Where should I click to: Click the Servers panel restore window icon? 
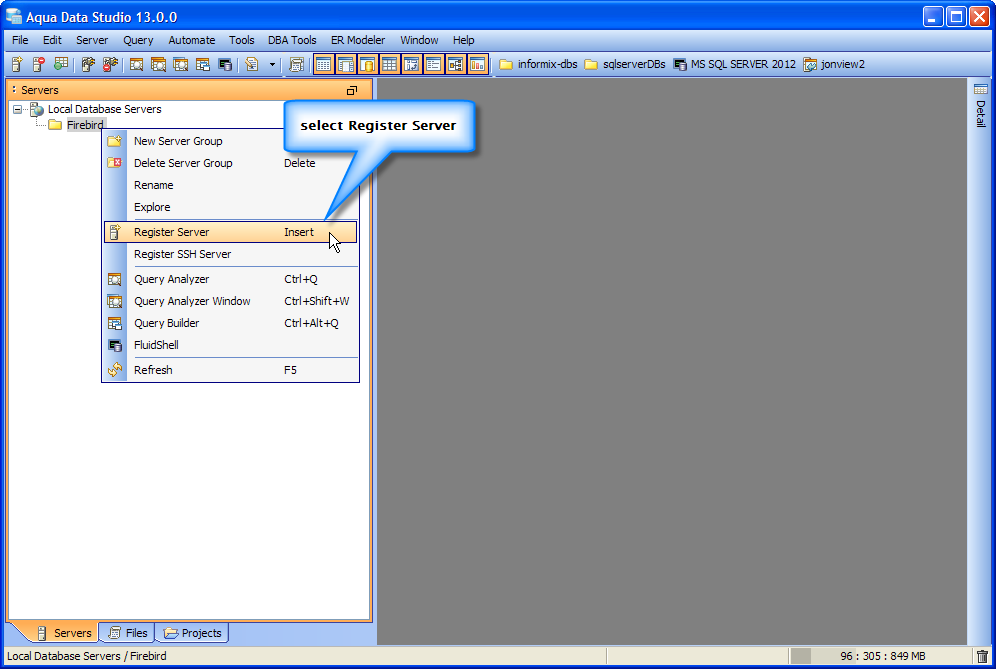coord(352,90)
